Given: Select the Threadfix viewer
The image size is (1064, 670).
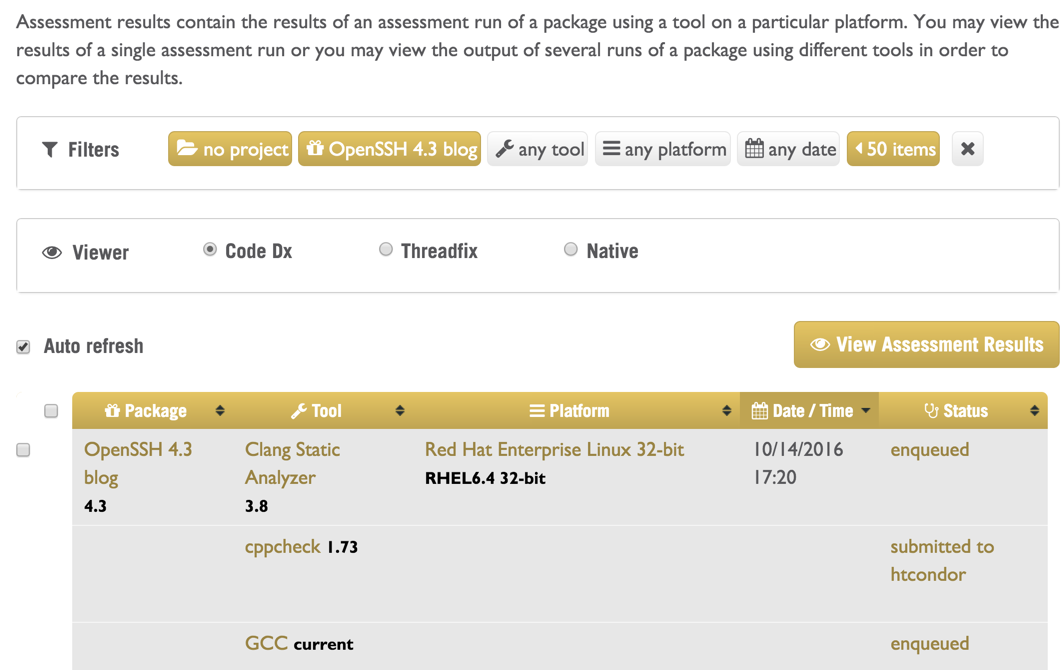Looking at the screenshot, I should pos(385,250).
